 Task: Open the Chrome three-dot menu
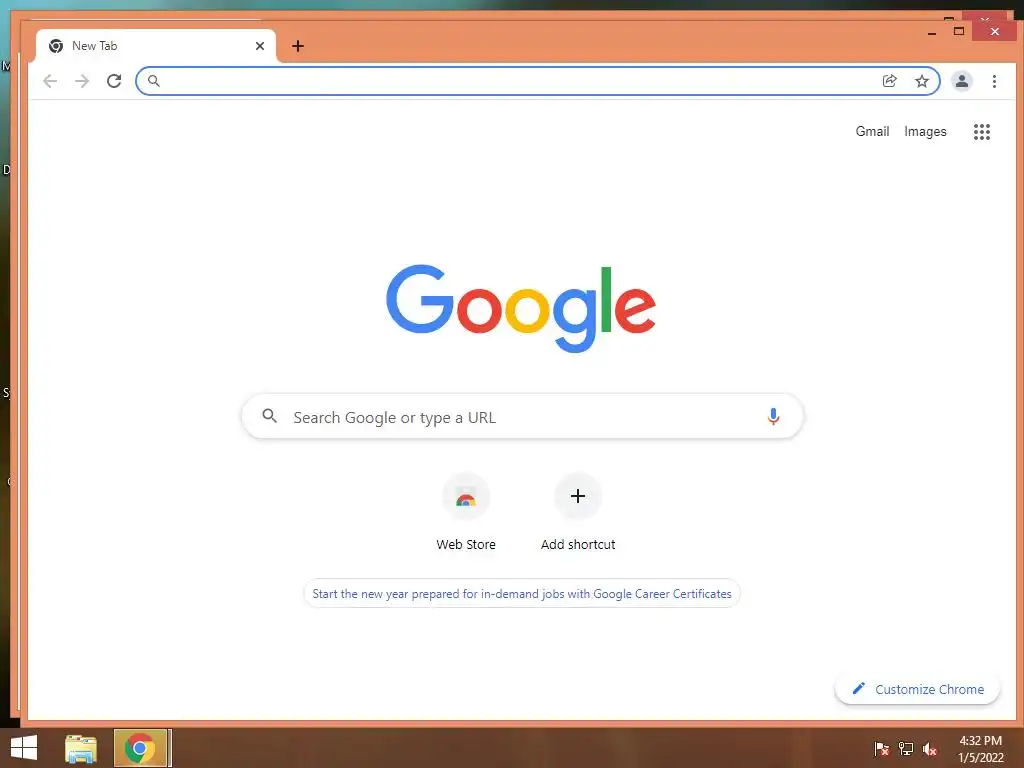pos(994,81)
